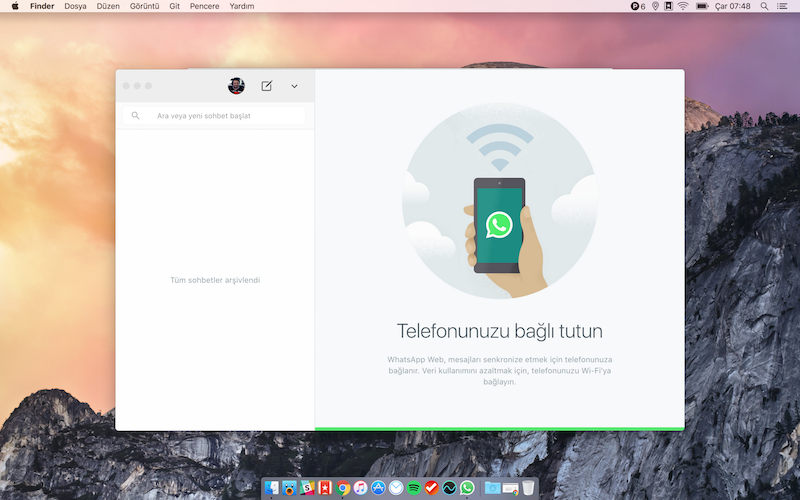Click the bookmark star menu bar icon
The image size is (800, 500).
pyautogui.click(x=668, y=6)
